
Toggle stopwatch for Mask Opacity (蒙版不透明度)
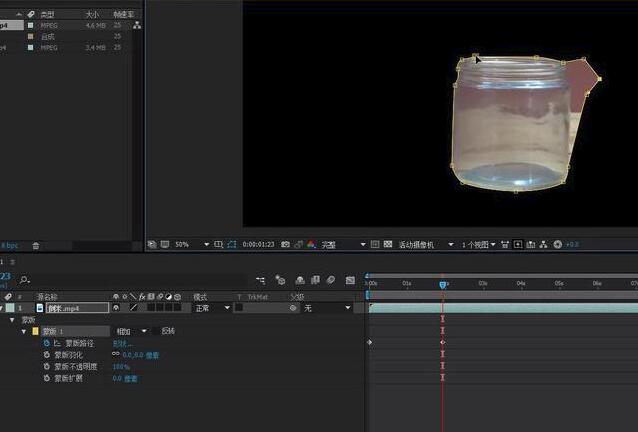(x=46, y=367)
